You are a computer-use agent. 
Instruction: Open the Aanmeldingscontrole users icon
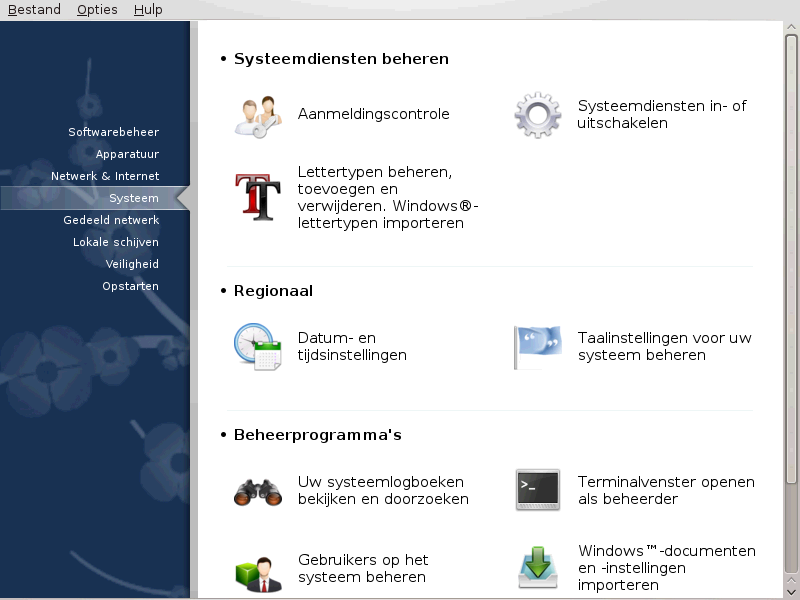pyautogui.click(x=258, y=116)
